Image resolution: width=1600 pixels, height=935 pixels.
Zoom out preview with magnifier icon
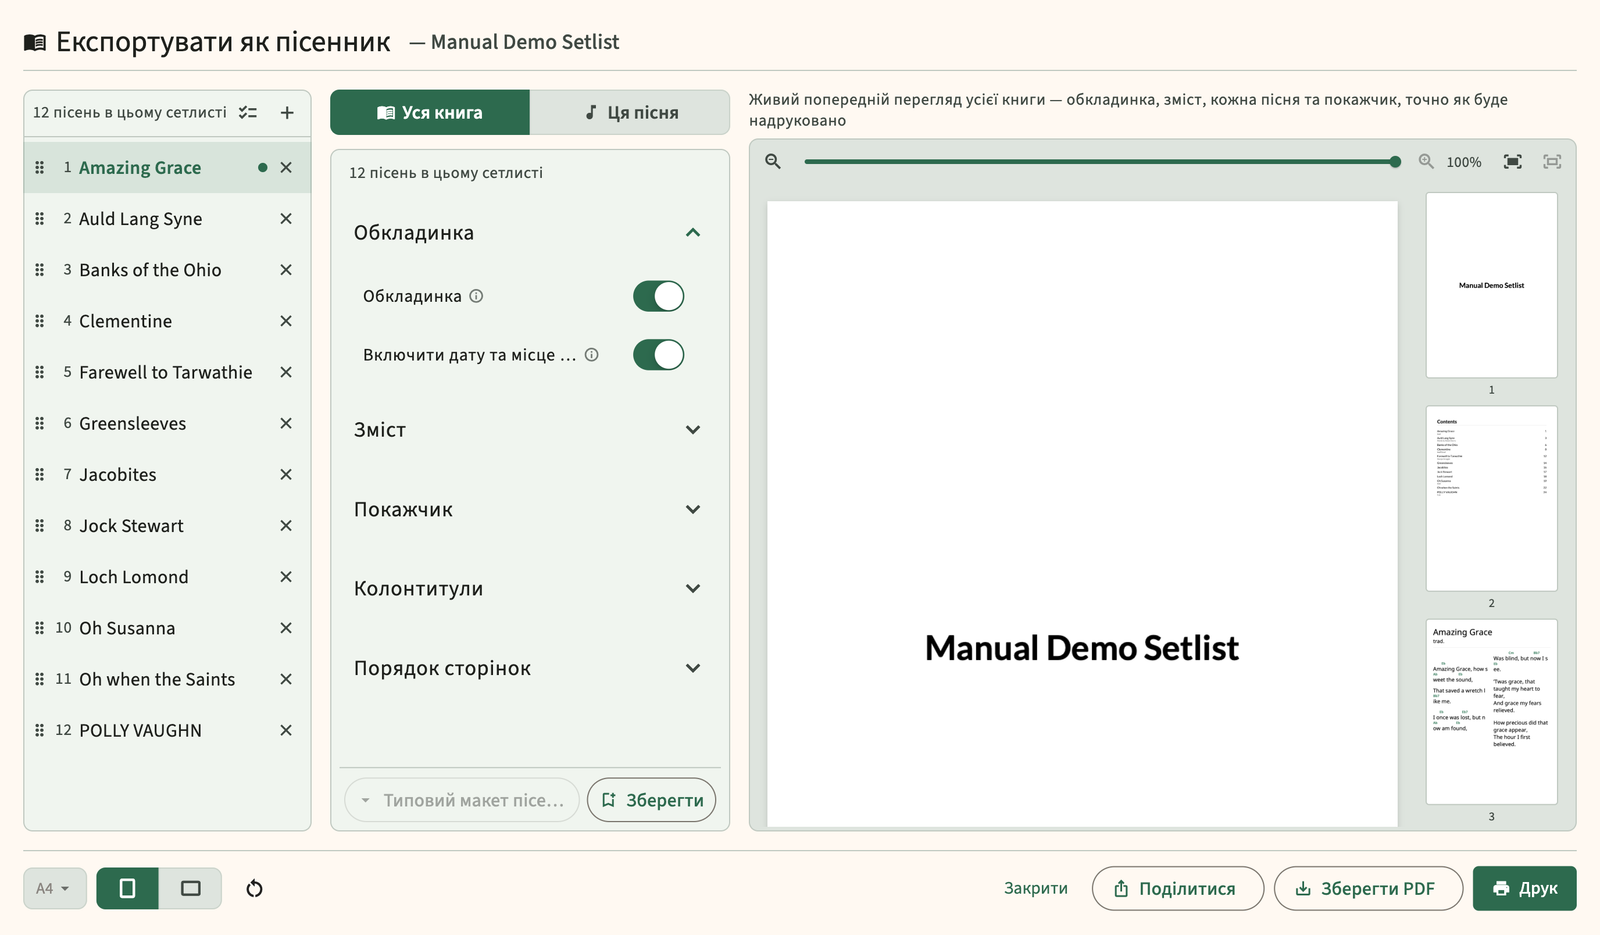(x=773, y=161)
